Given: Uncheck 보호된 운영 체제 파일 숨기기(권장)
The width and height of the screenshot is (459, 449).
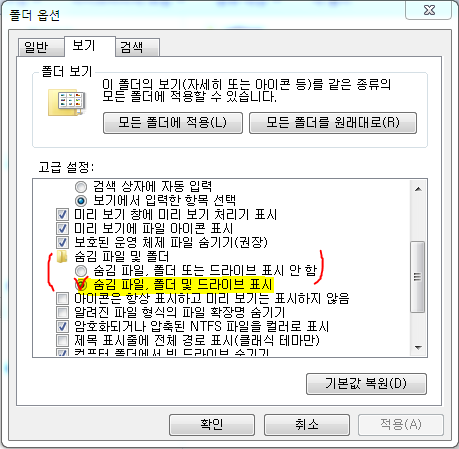Looking at the screenshot, I should (x=62, y=242).
